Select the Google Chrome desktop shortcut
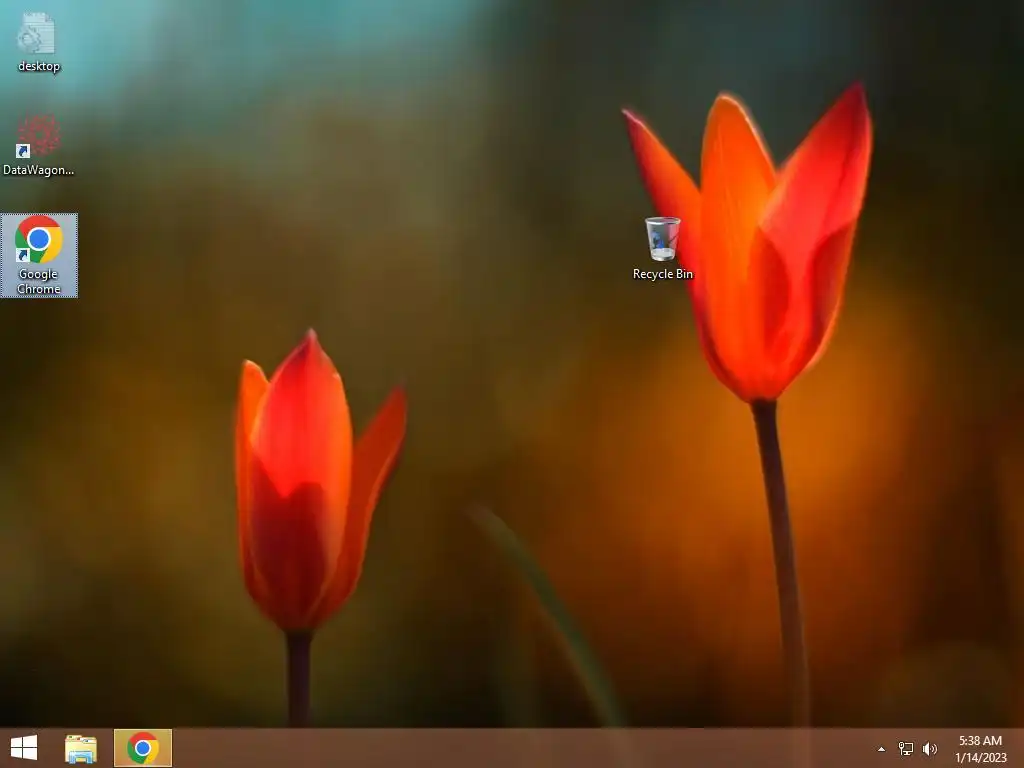The image size is (1024, 768). (39, 255)
